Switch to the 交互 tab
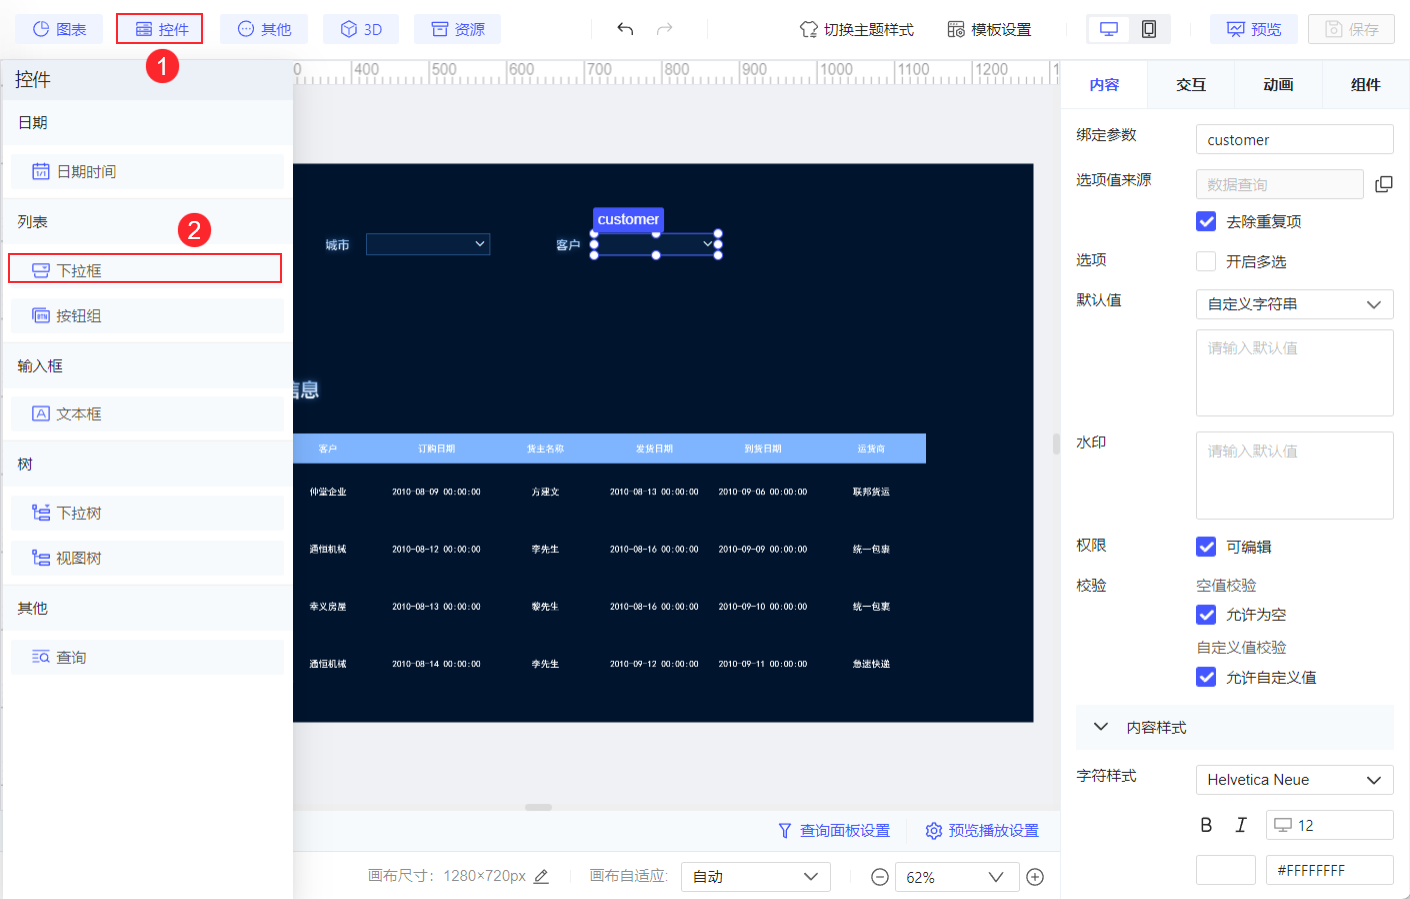This screenshot has height=899, width=1410. pyautogui.click(x=1191, y=85)
